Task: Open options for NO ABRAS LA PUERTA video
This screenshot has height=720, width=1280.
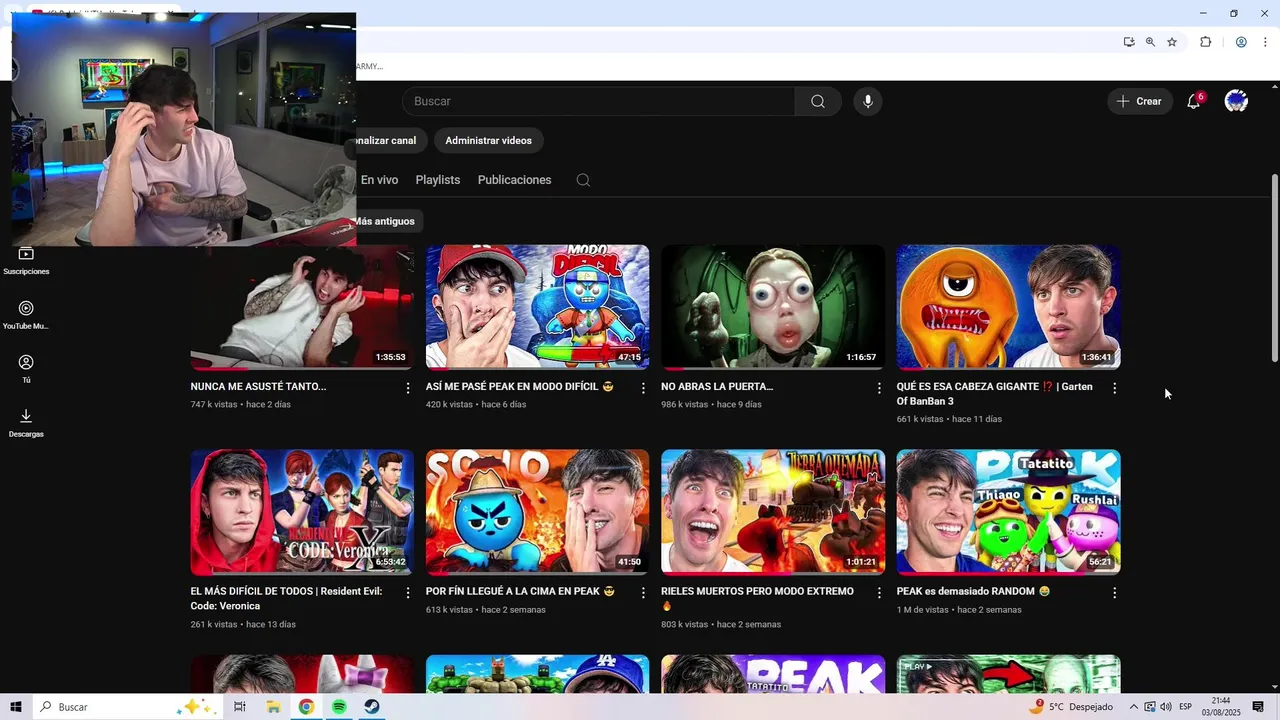Action: pyautogui.click(x=879, y=388)
